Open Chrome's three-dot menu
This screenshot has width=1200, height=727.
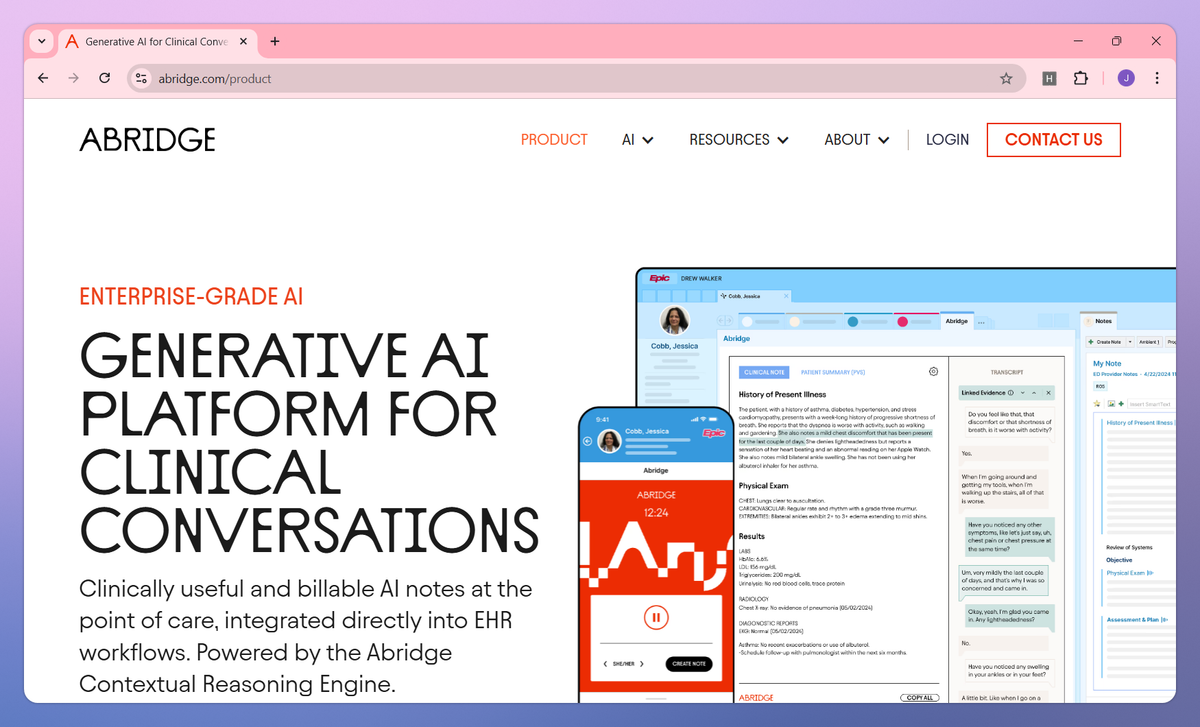click(1157, 78)
